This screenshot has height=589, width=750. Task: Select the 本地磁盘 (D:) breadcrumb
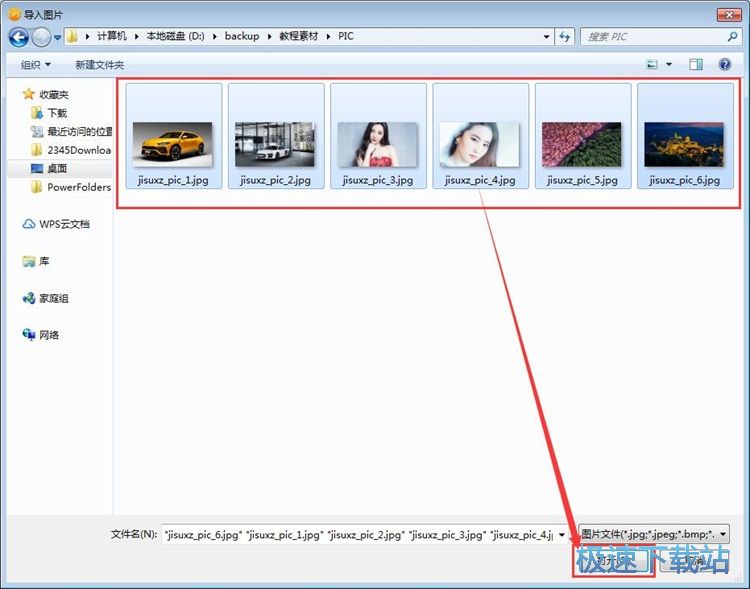(x=175, y=36)
